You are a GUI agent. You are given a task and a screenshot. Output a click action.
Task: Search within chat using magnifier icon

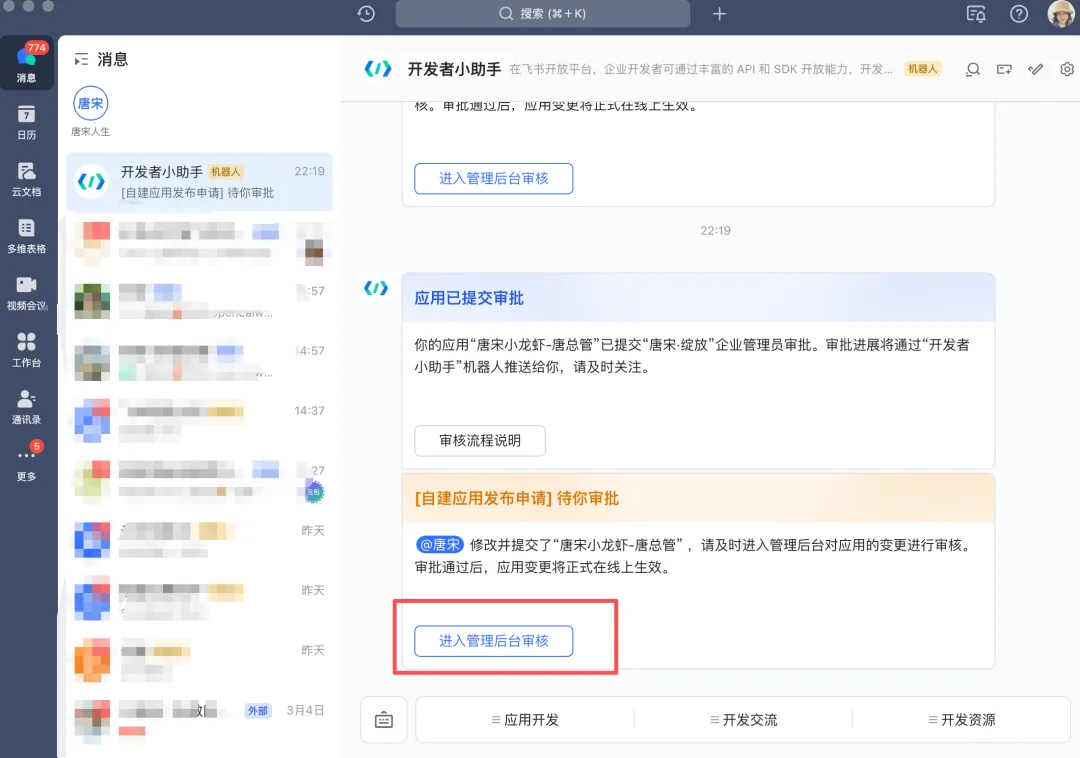point(973,69)
